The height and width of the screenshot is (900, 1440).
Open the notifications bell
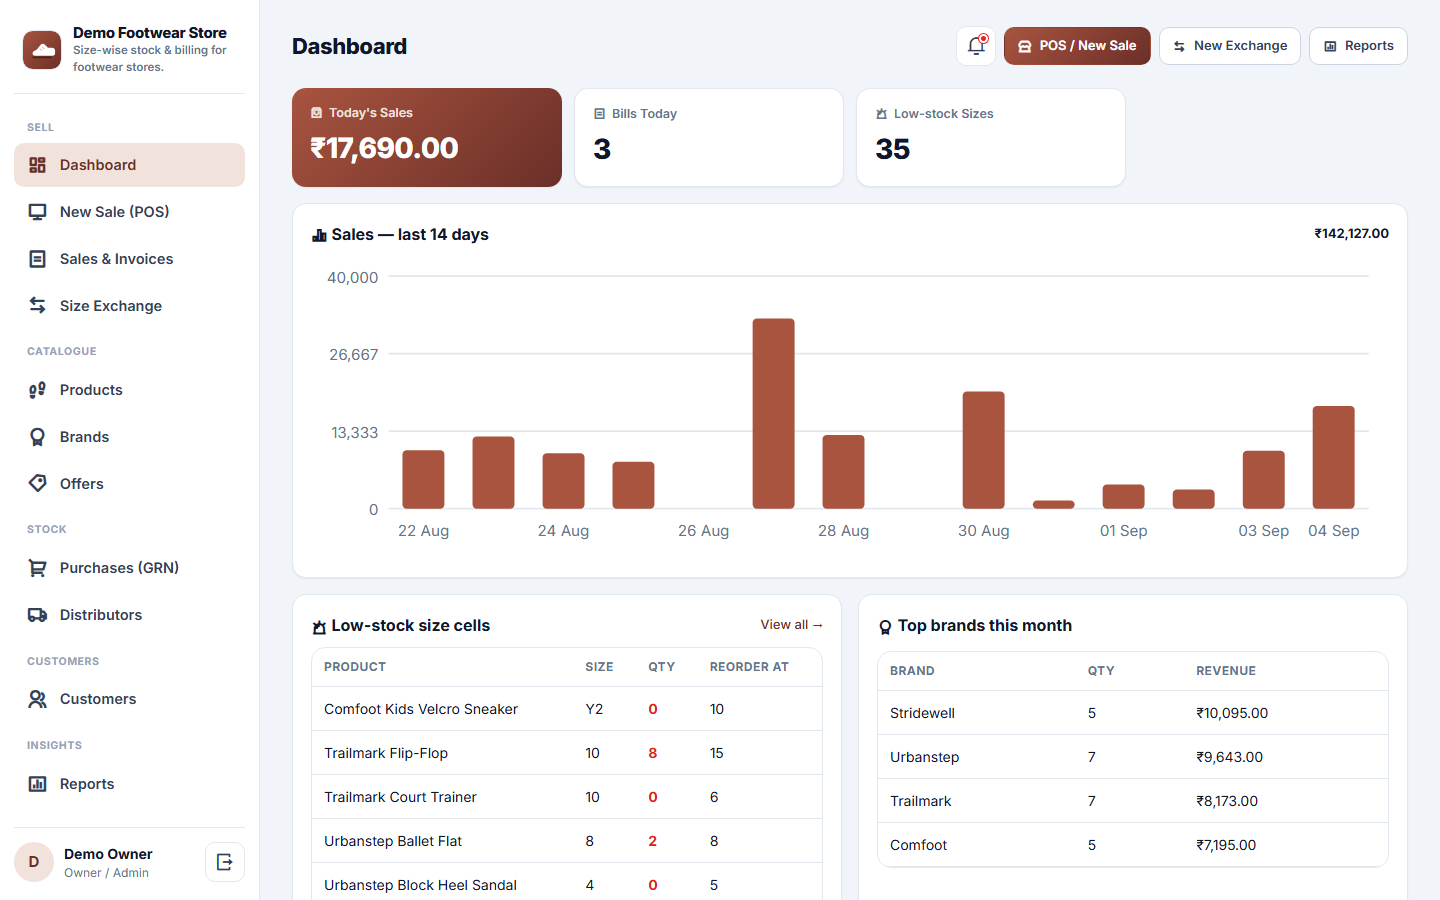pyautogui.click(x=976, y=46)
